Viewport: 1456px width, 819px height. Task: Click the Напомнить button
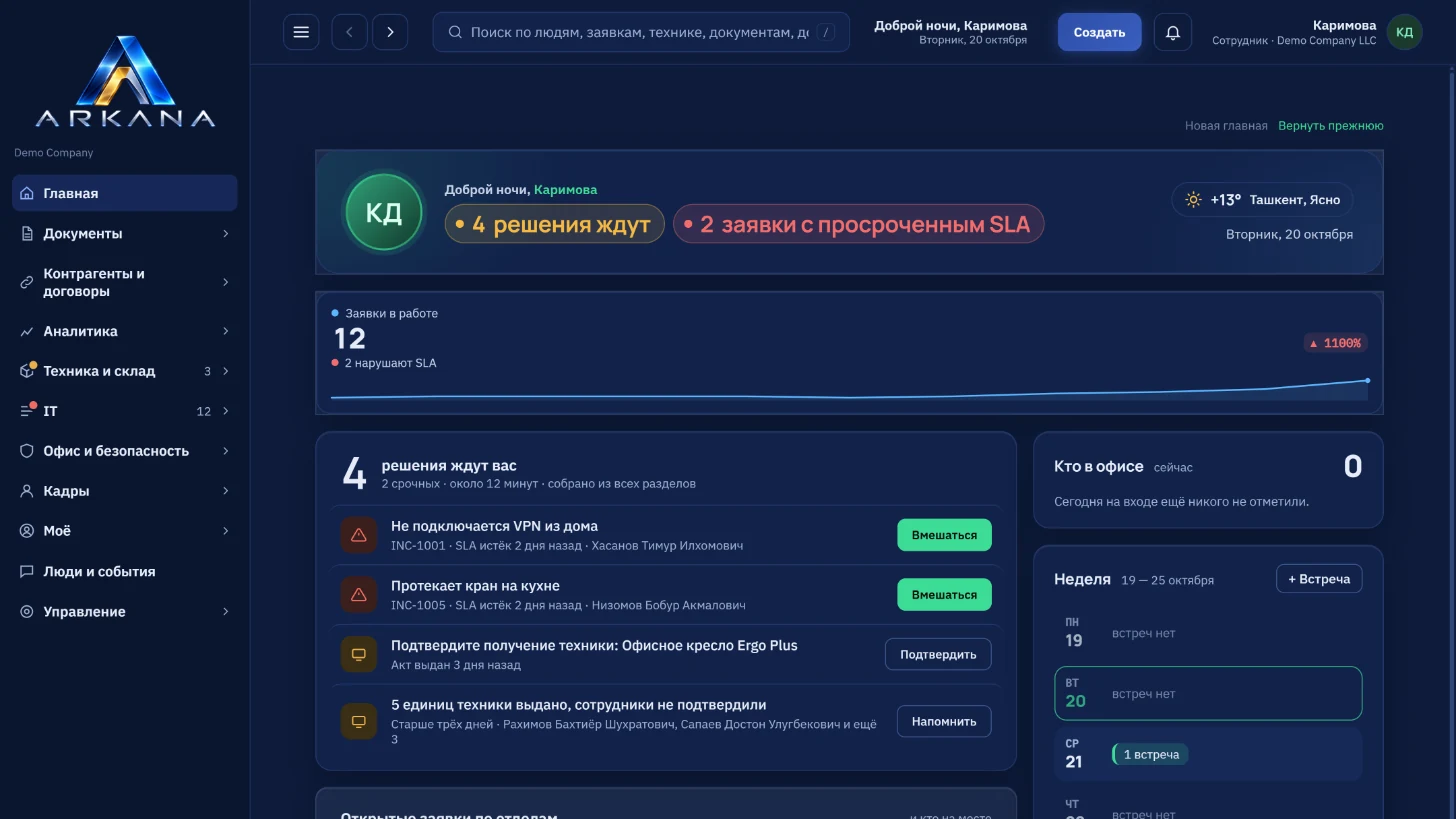[x=944, y=721]
